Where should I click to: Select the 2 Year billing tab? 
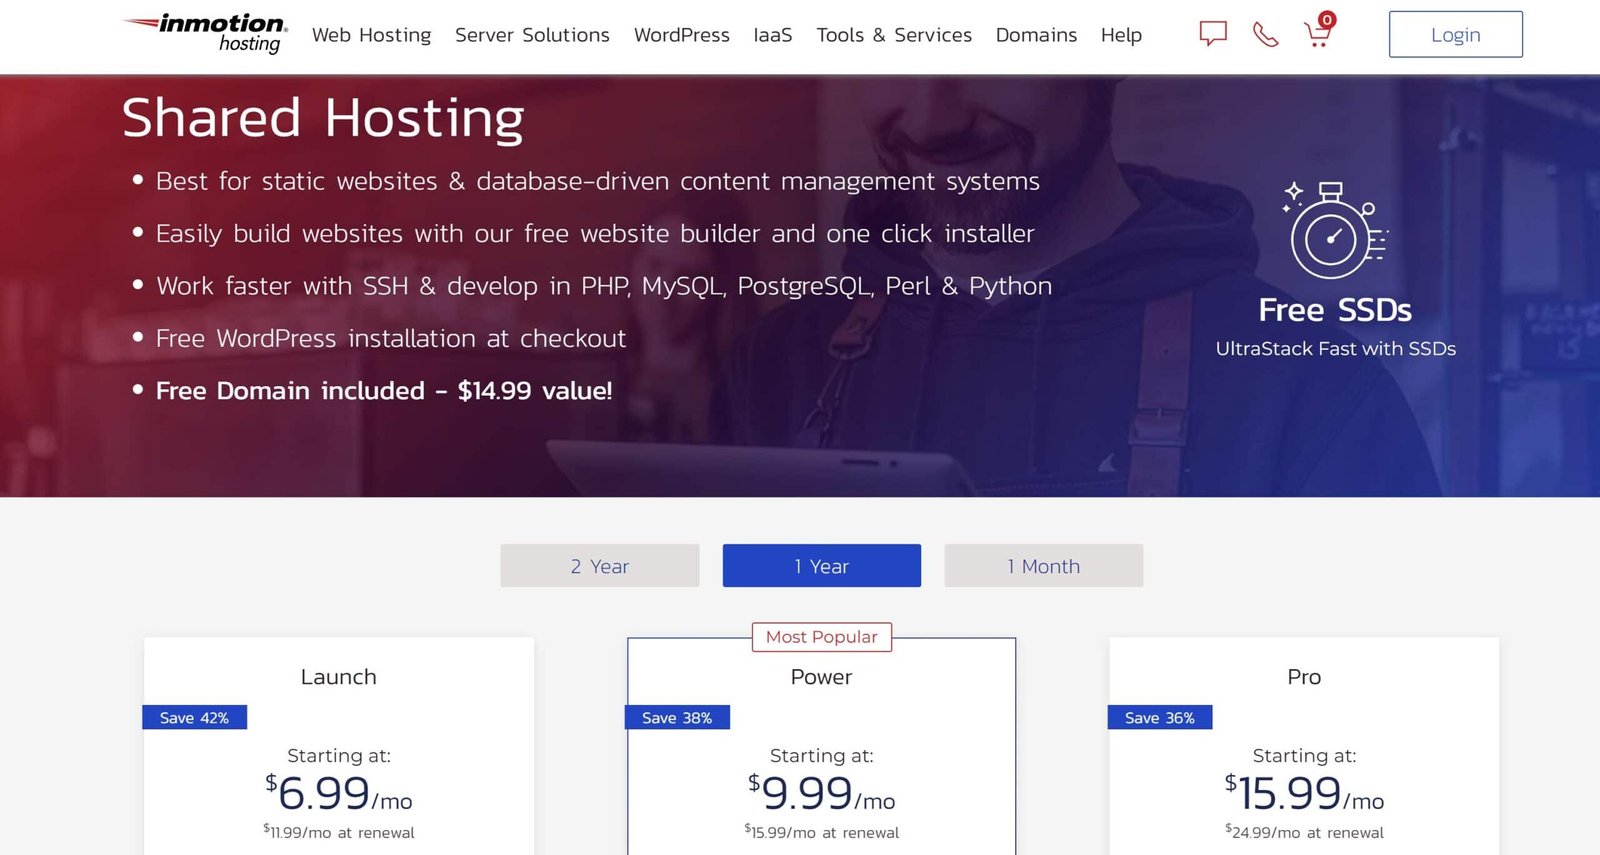click(600, 566)
